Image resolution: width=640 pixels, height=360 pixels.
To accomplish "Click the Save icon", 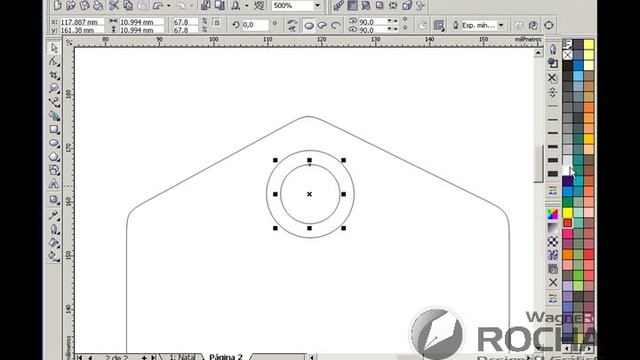I will pos(84,6).
